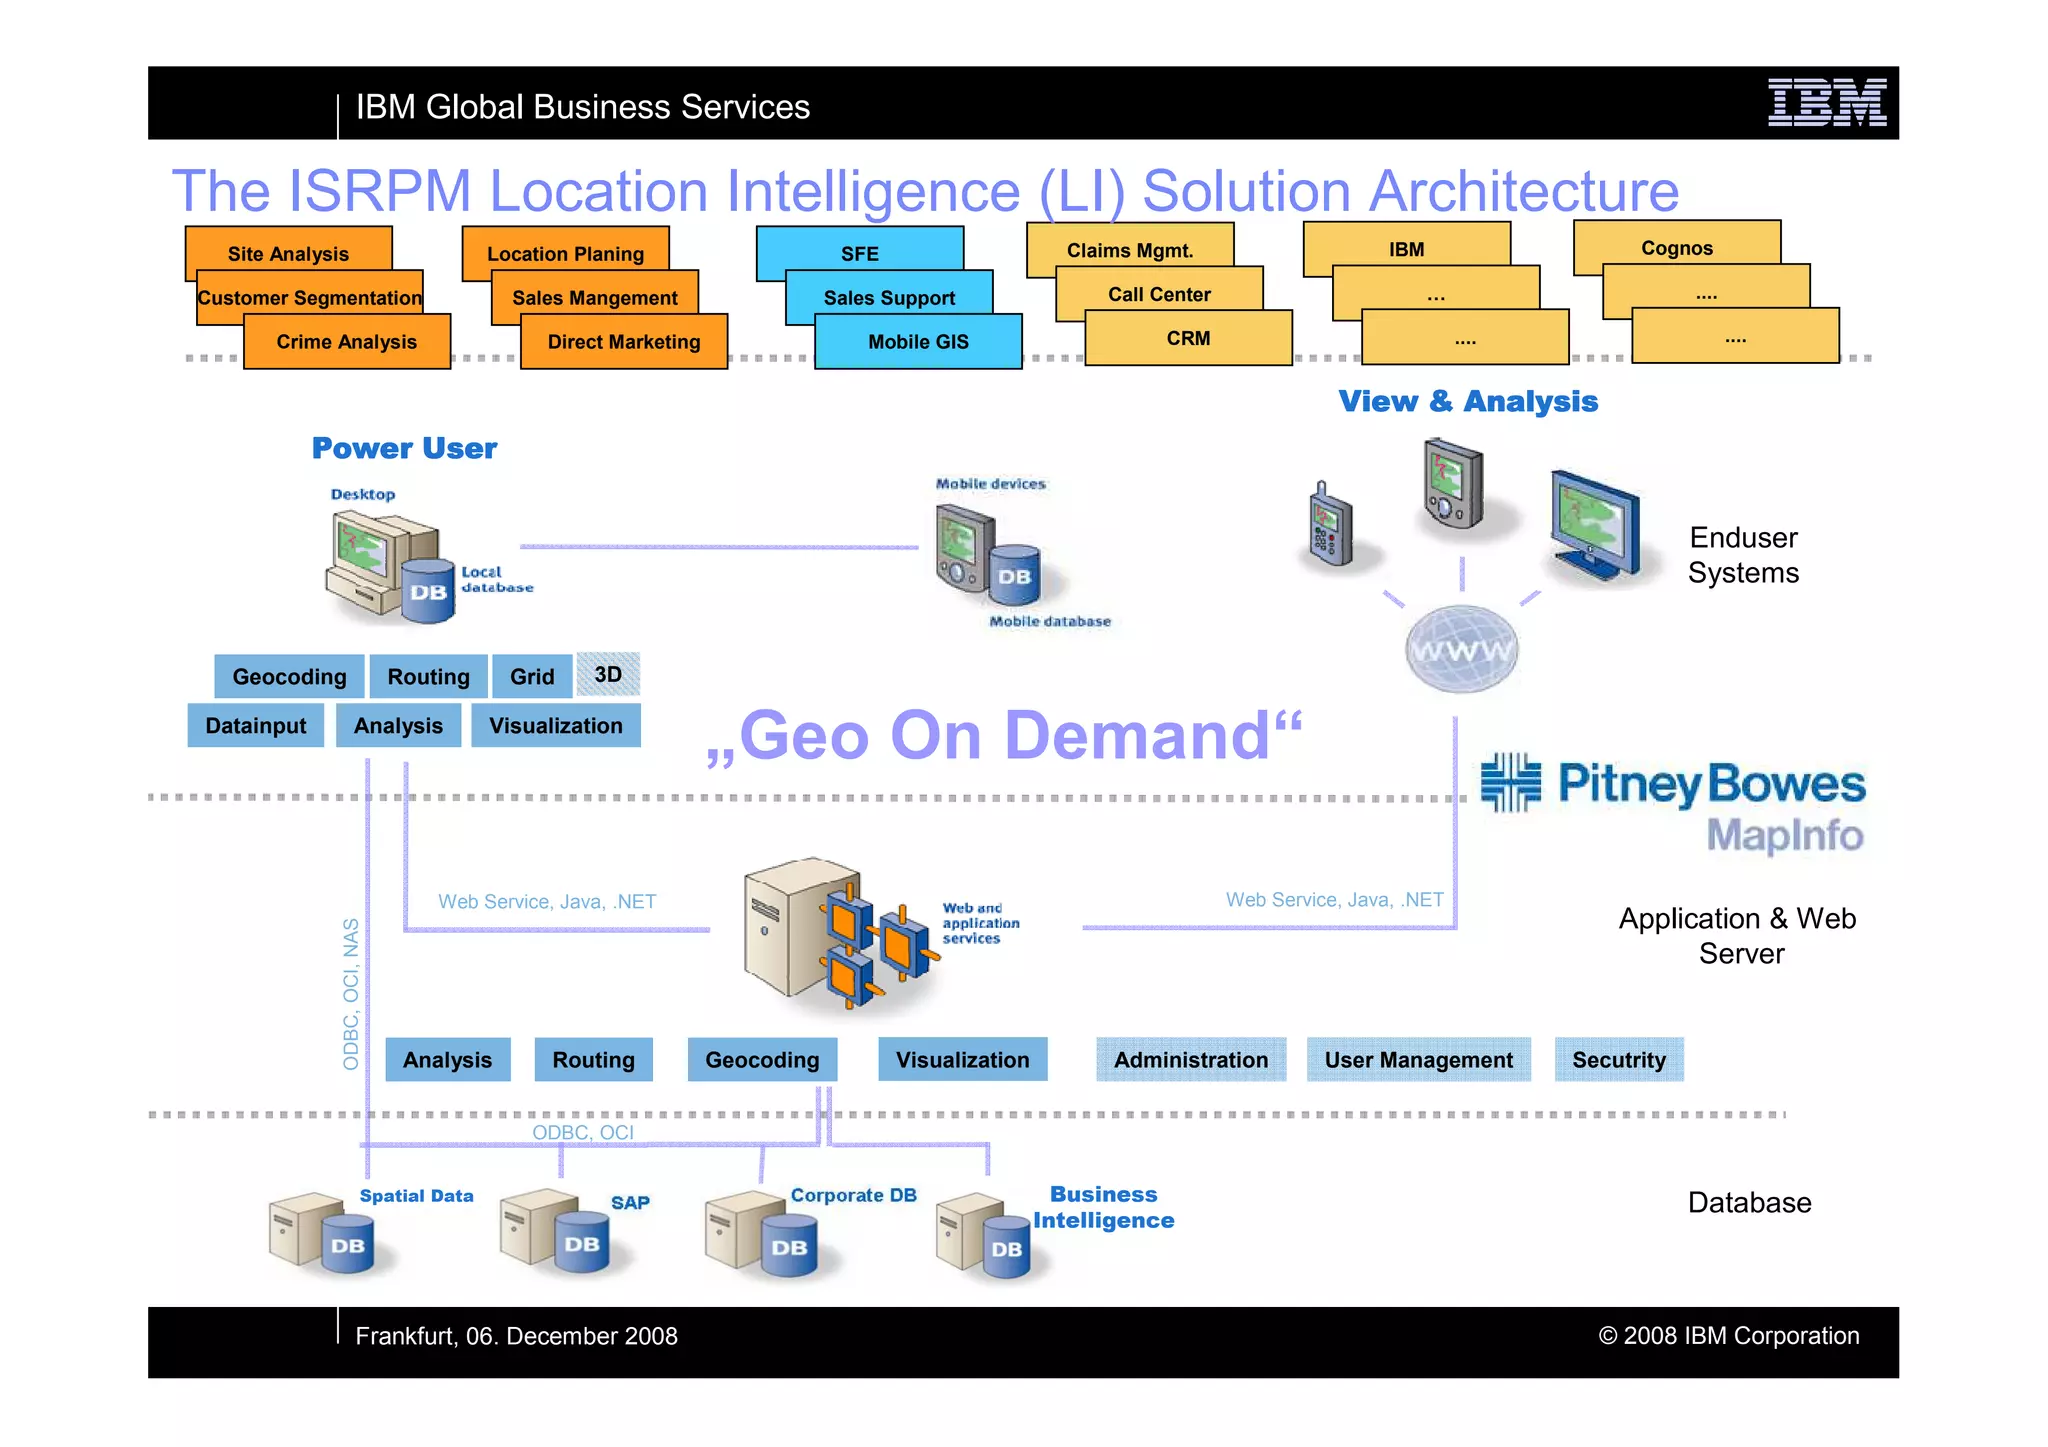
Task: Select the Crime Analysis tab
Action: (345, 342)
